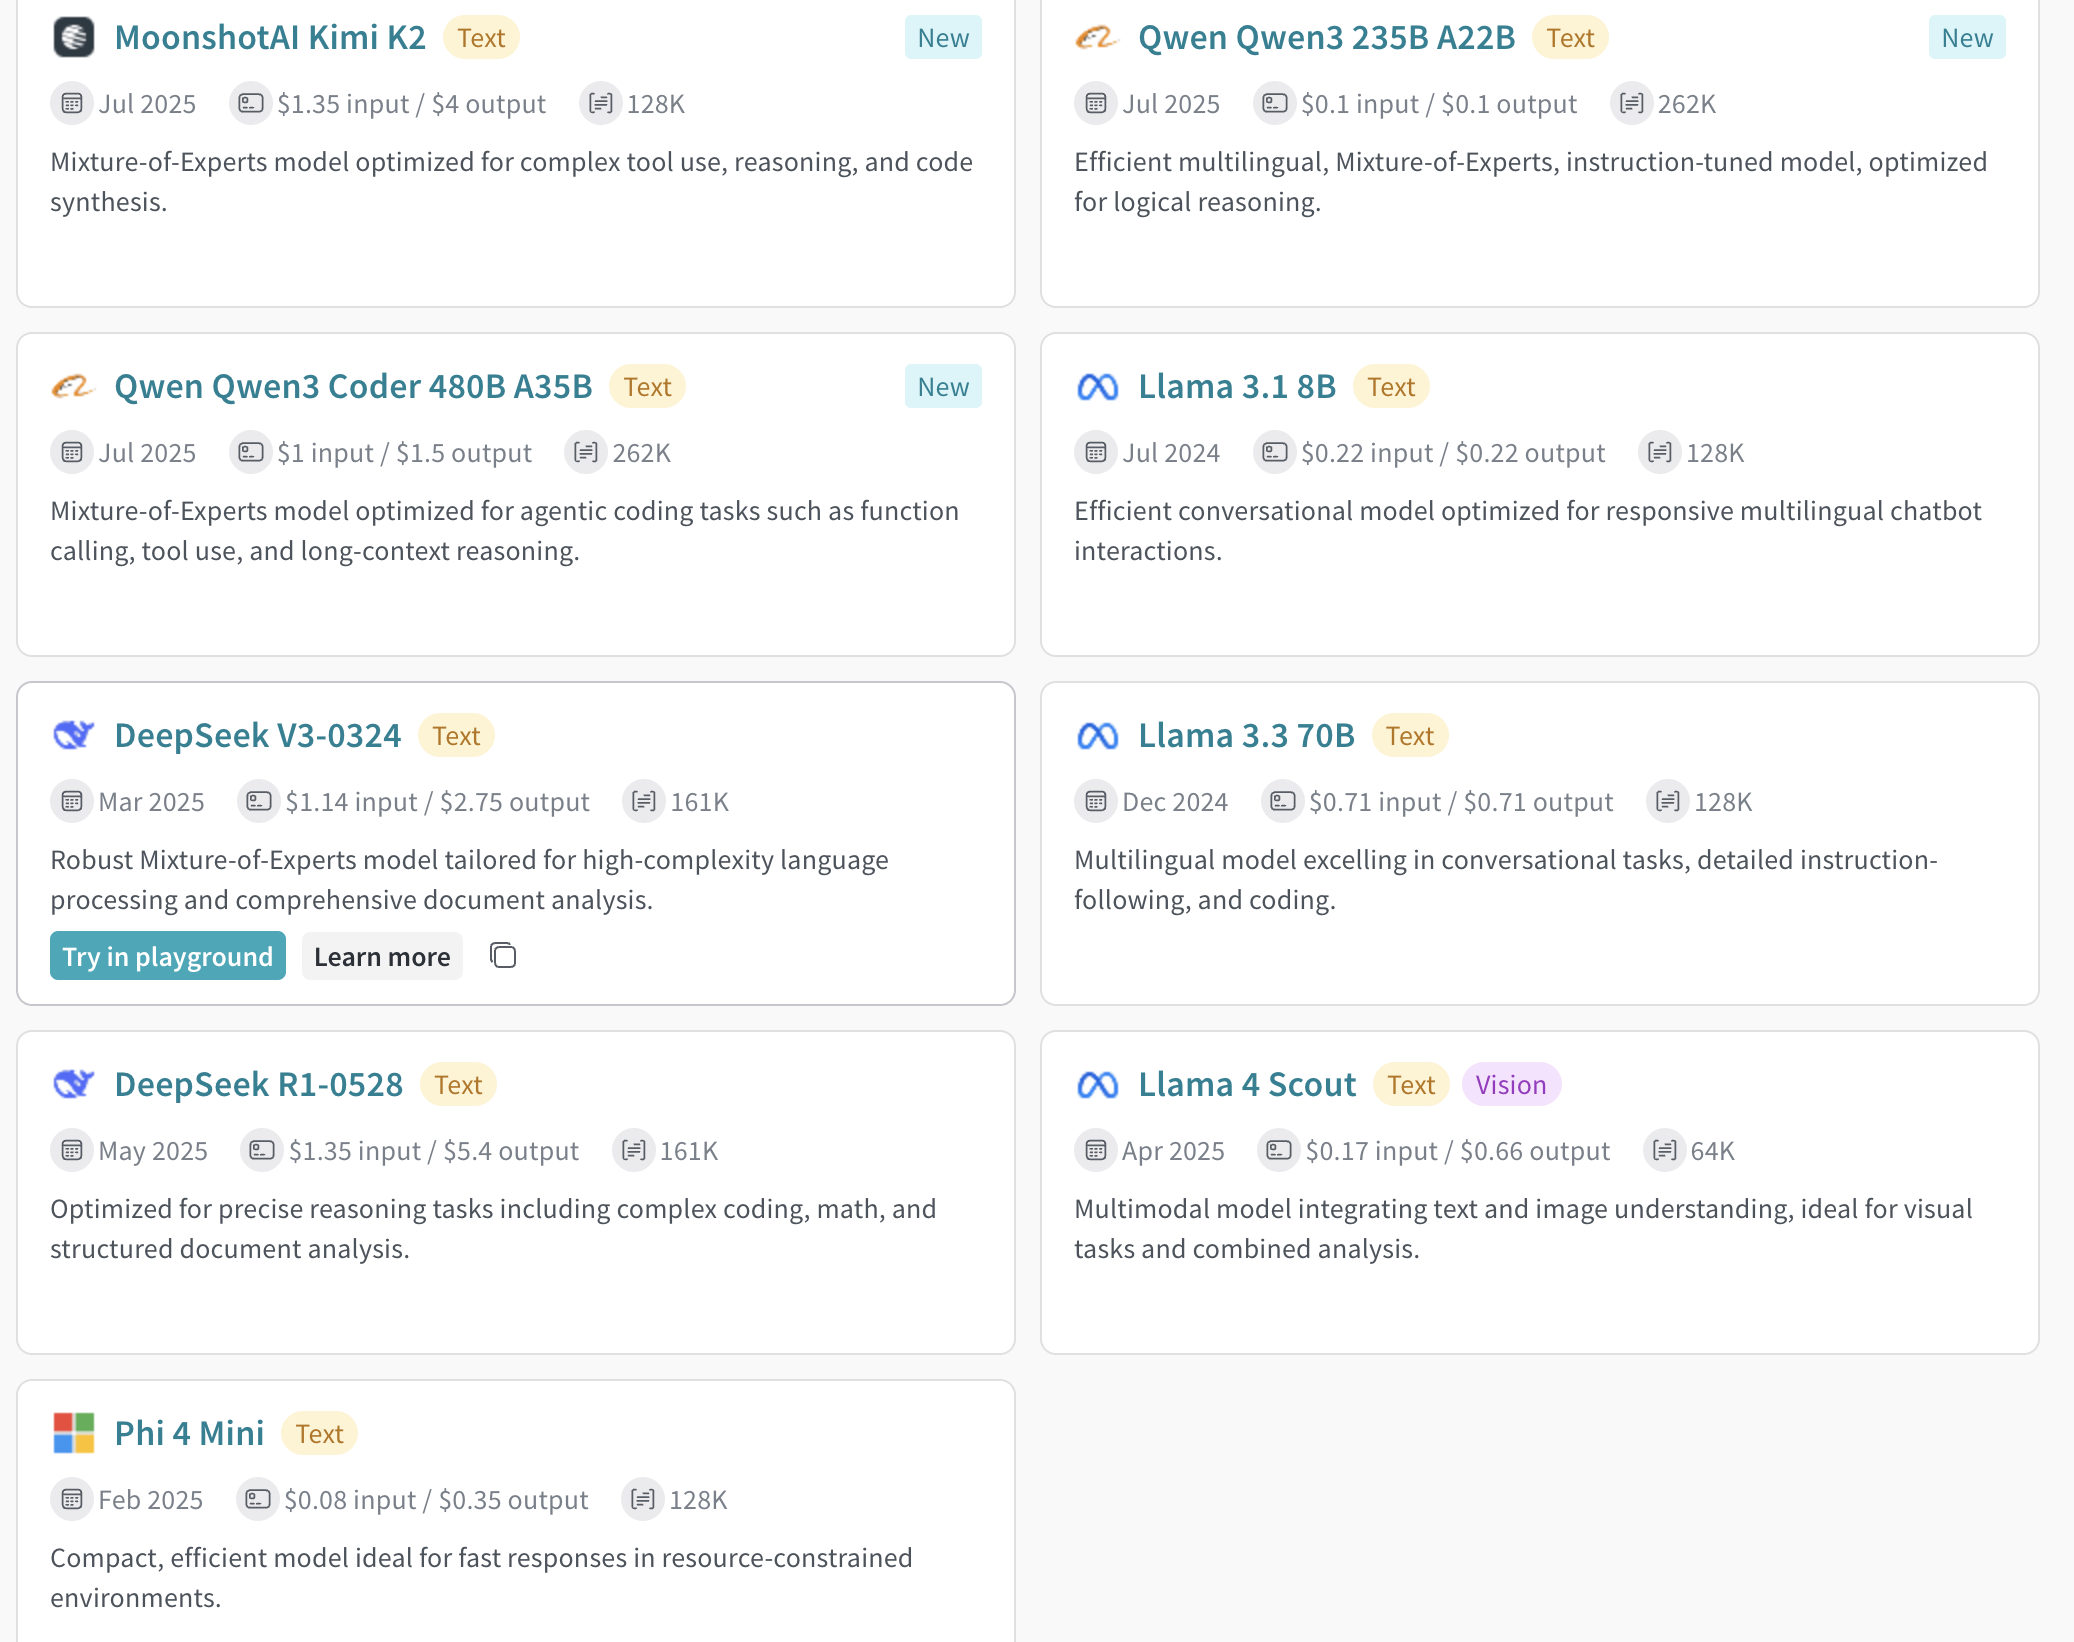2074x1642 pixels.
Task: Click the '262K' context text on Qwen3 Coder
Action: tap(641, 453)
